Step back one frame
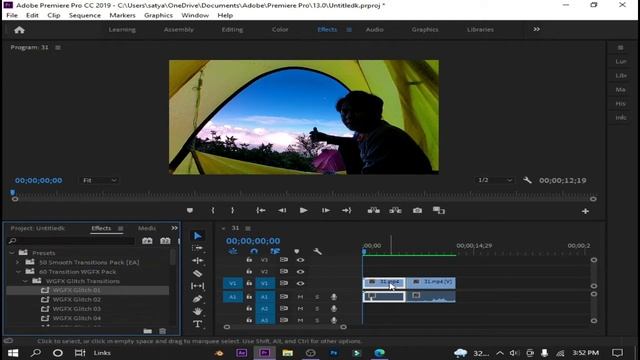 click(x=282, y=211)
